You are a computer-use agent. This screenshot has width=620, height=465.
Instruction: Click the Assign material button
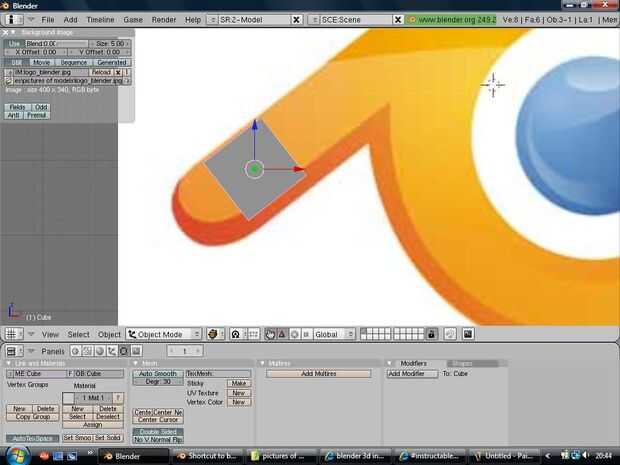pos(93,425)
